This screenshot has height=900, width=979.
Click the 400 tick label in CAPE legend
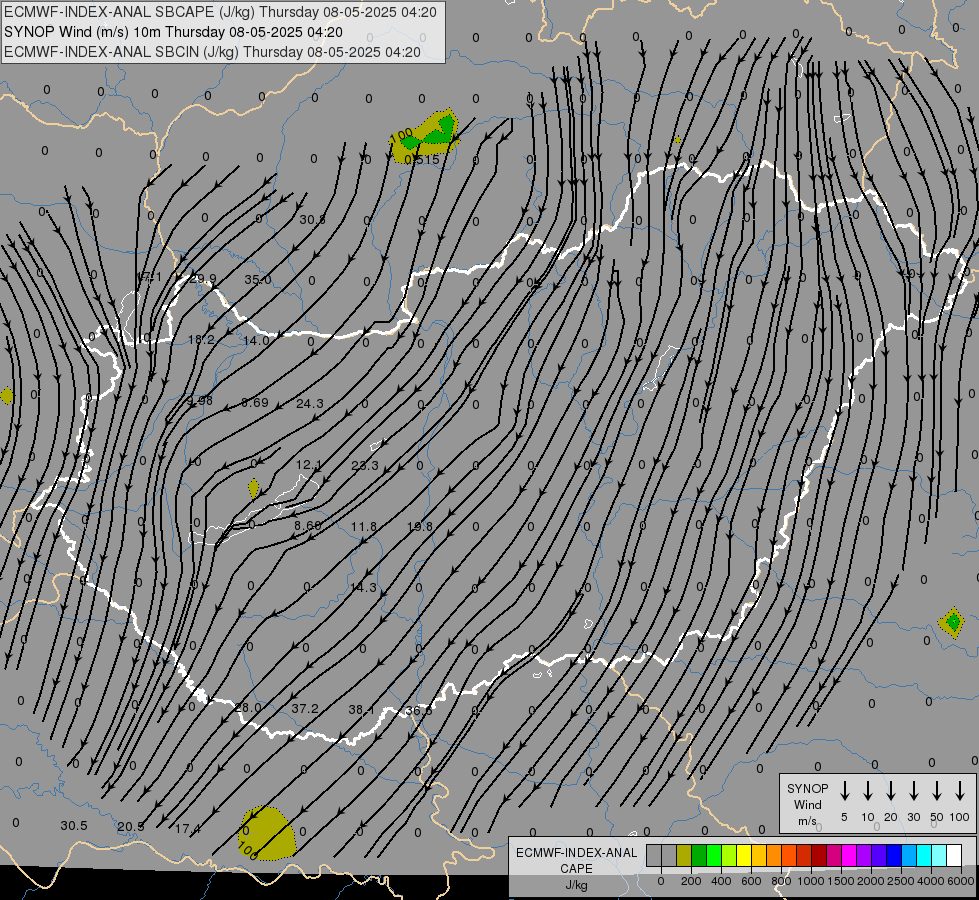(x=721, y=881)
